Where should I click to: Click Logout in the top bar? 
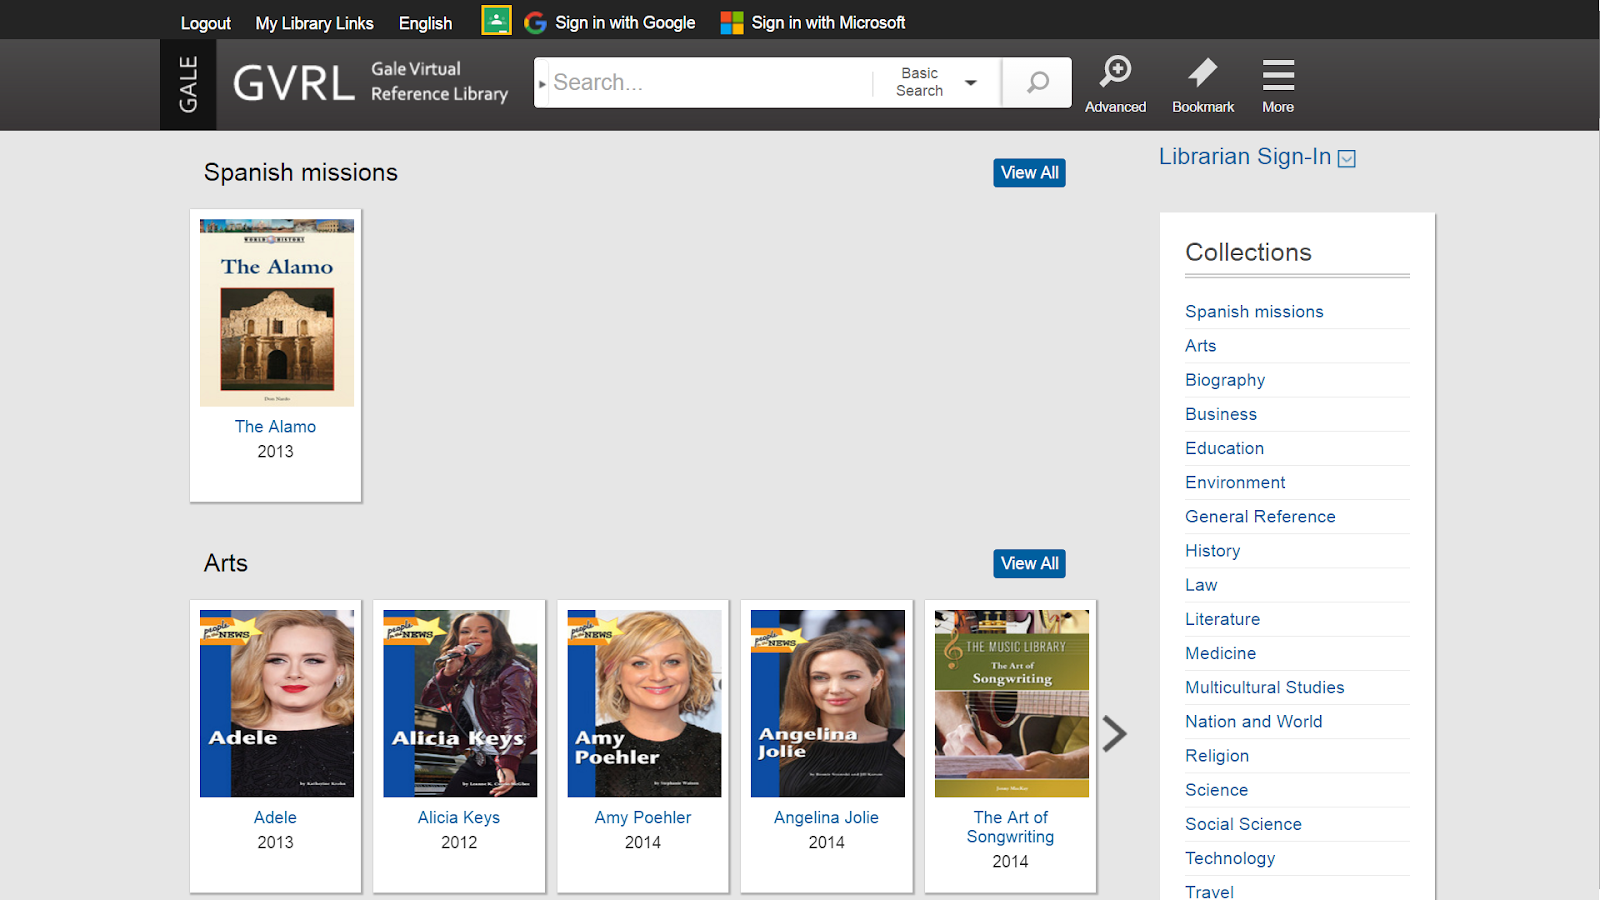pyautogui.click(x=206, y=23)
